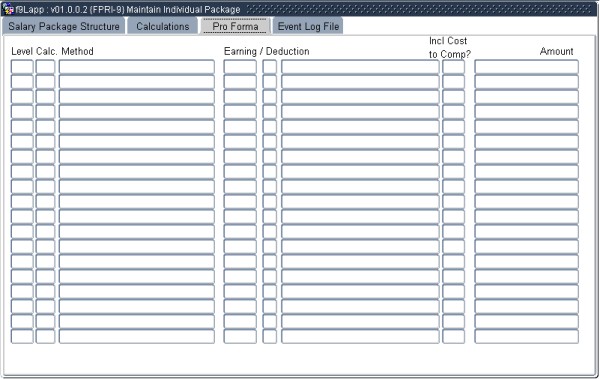
Task: Click the Incl Cost to Comp? field, first row
Action: [x=453, y=67]
